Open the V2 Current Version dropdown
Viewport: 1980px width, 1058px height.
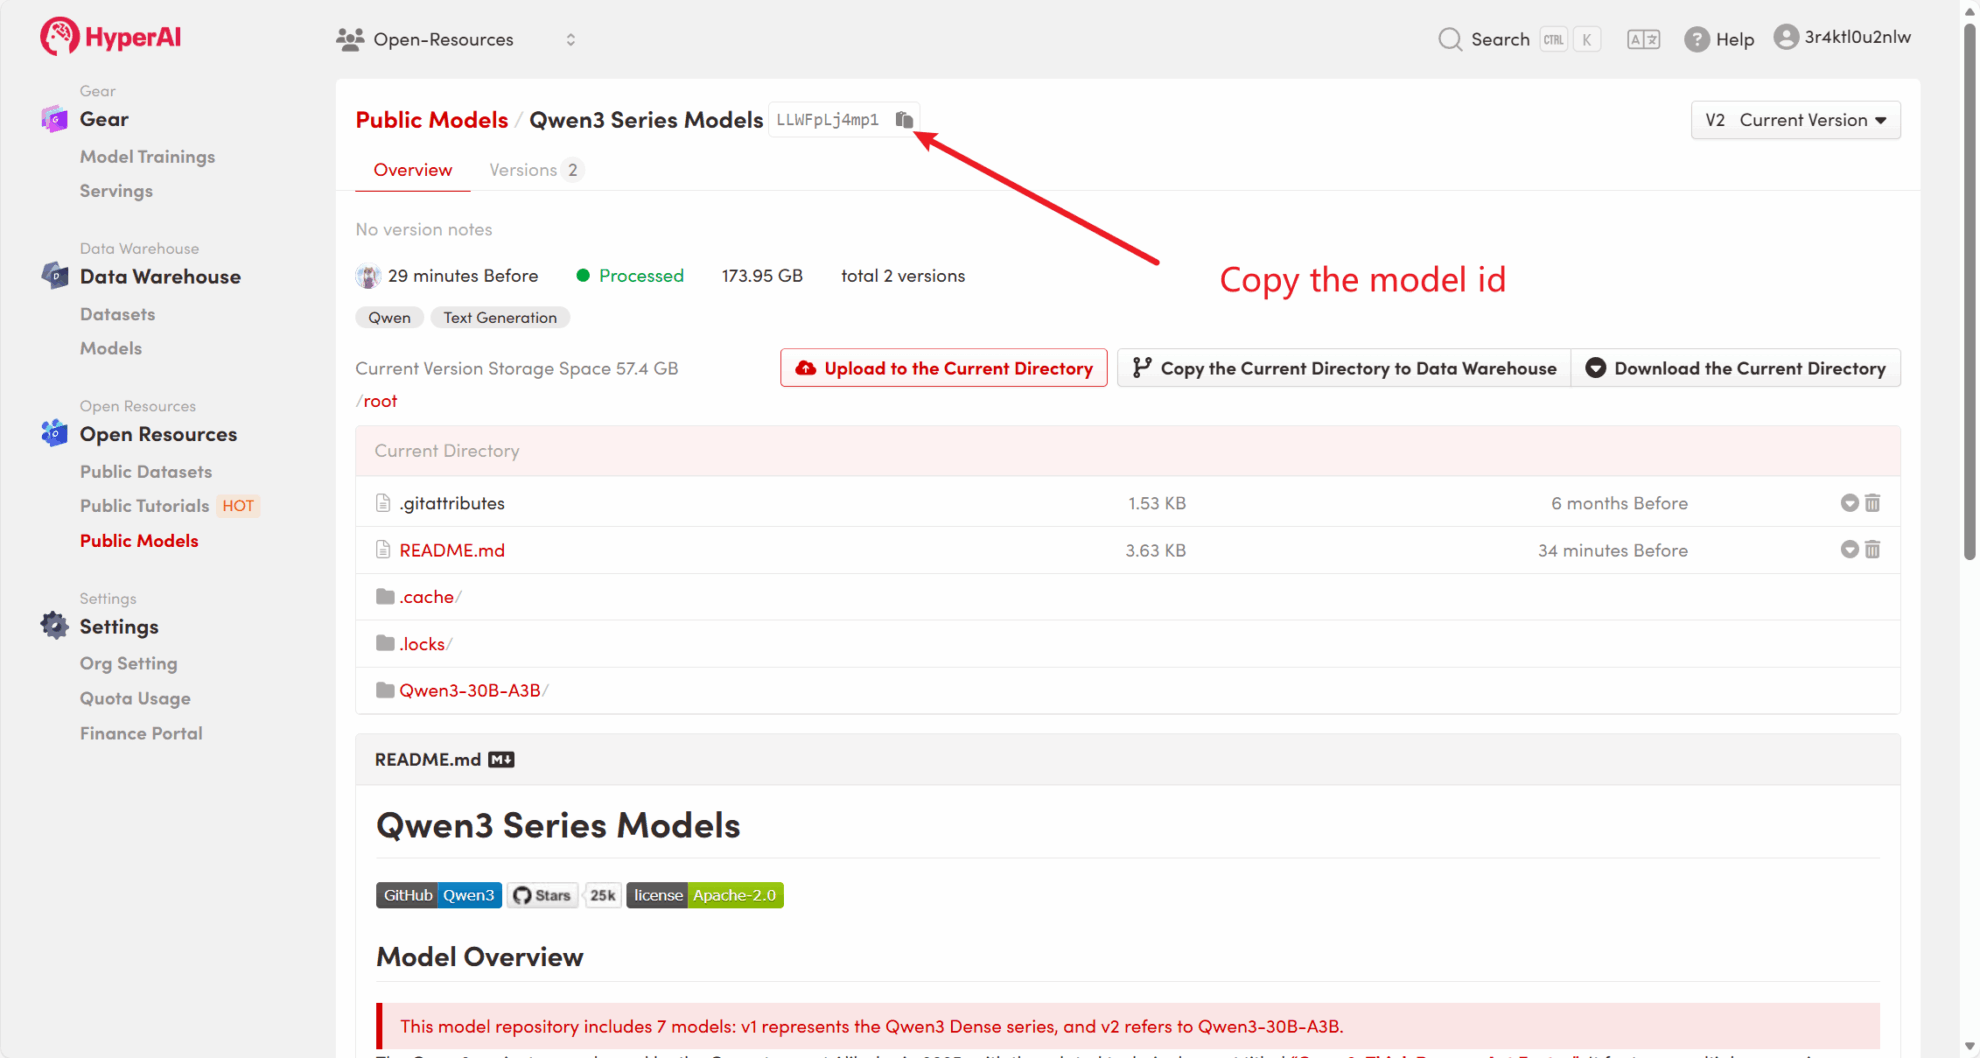1795,120
